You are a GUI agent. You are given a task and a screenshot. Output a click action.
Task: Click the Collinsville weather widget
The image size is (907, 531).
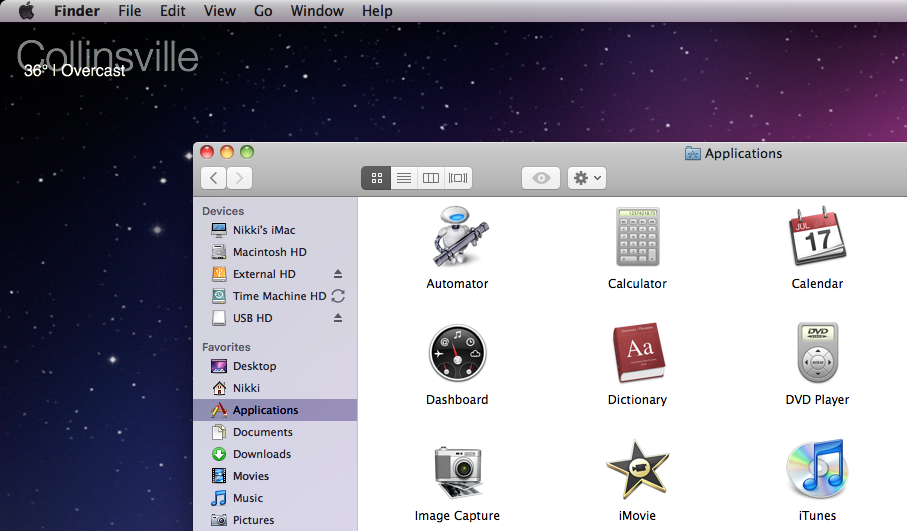(108, 58)
